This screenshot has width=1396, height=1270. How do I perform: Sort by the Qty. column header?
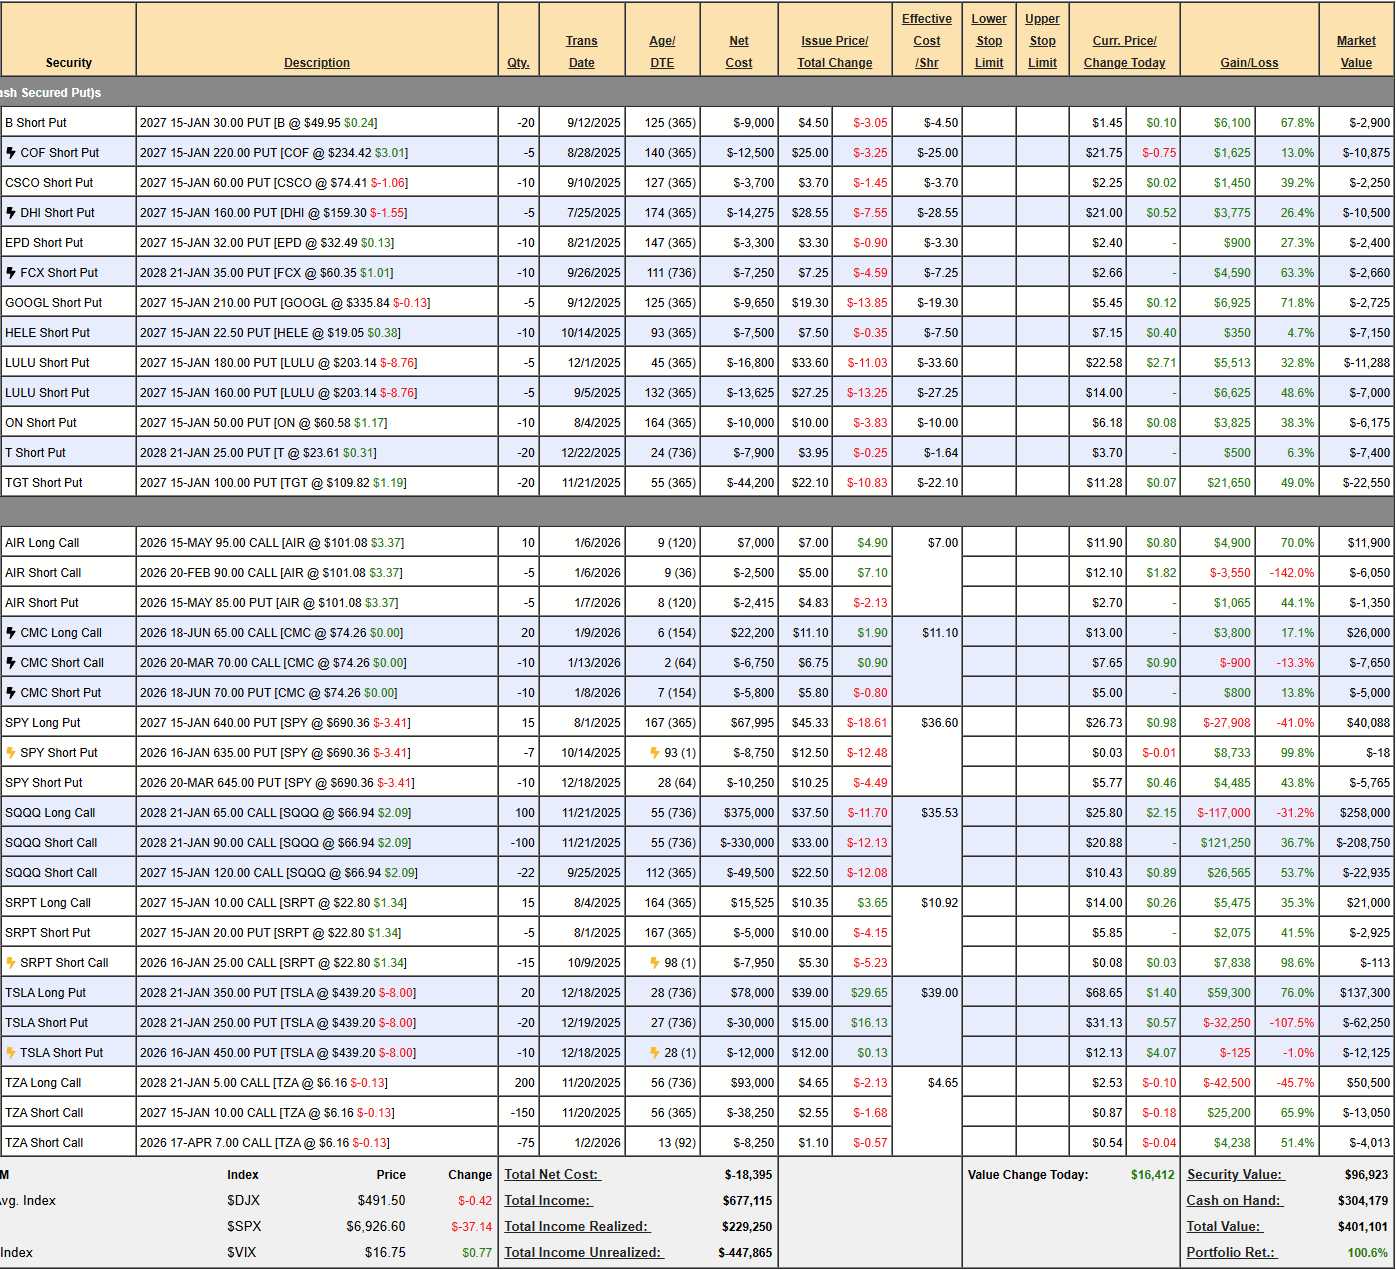[518, 63]
